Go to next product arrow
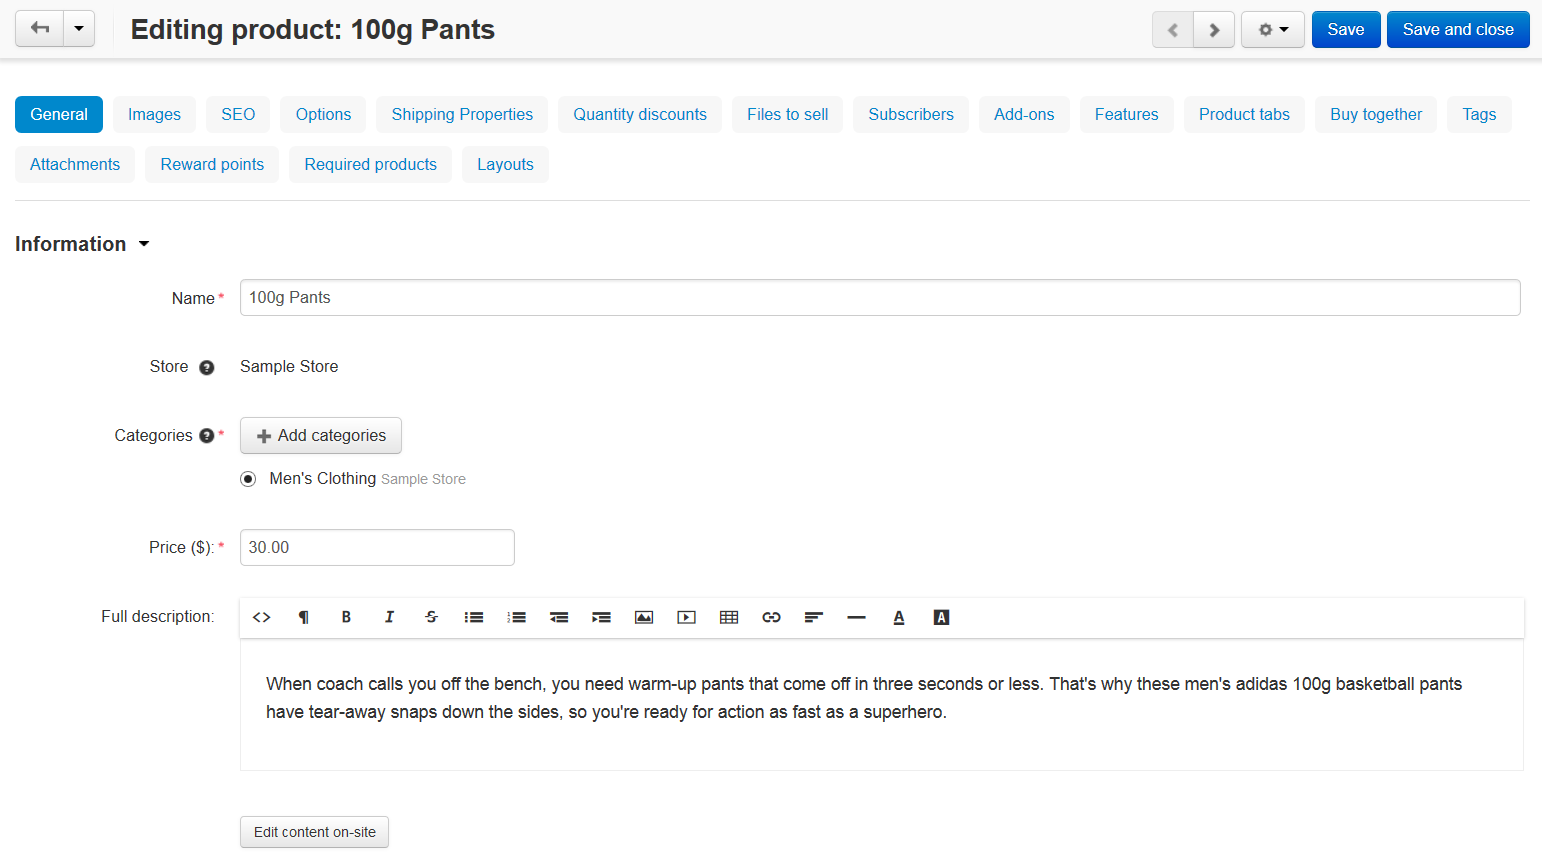This screenshot has width=1542, height=861. 1214,30
